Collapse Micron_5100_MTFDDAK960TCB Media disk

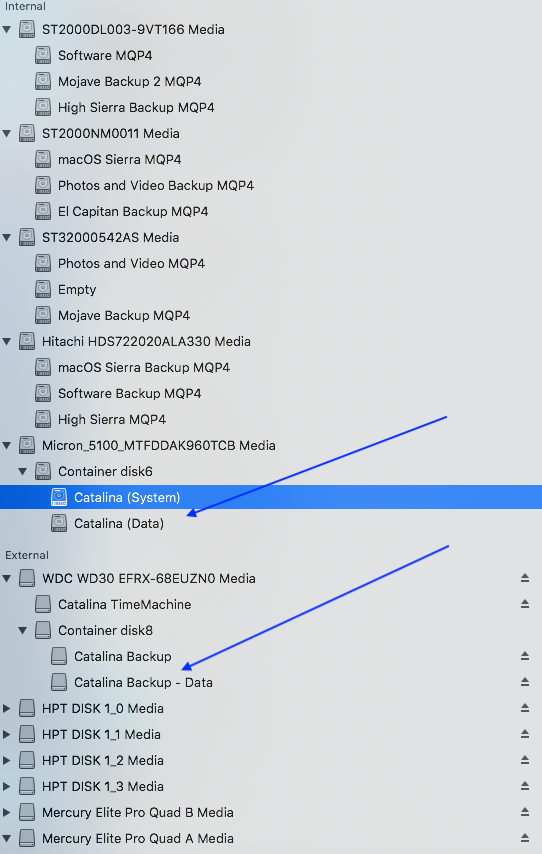click(7, 446)
